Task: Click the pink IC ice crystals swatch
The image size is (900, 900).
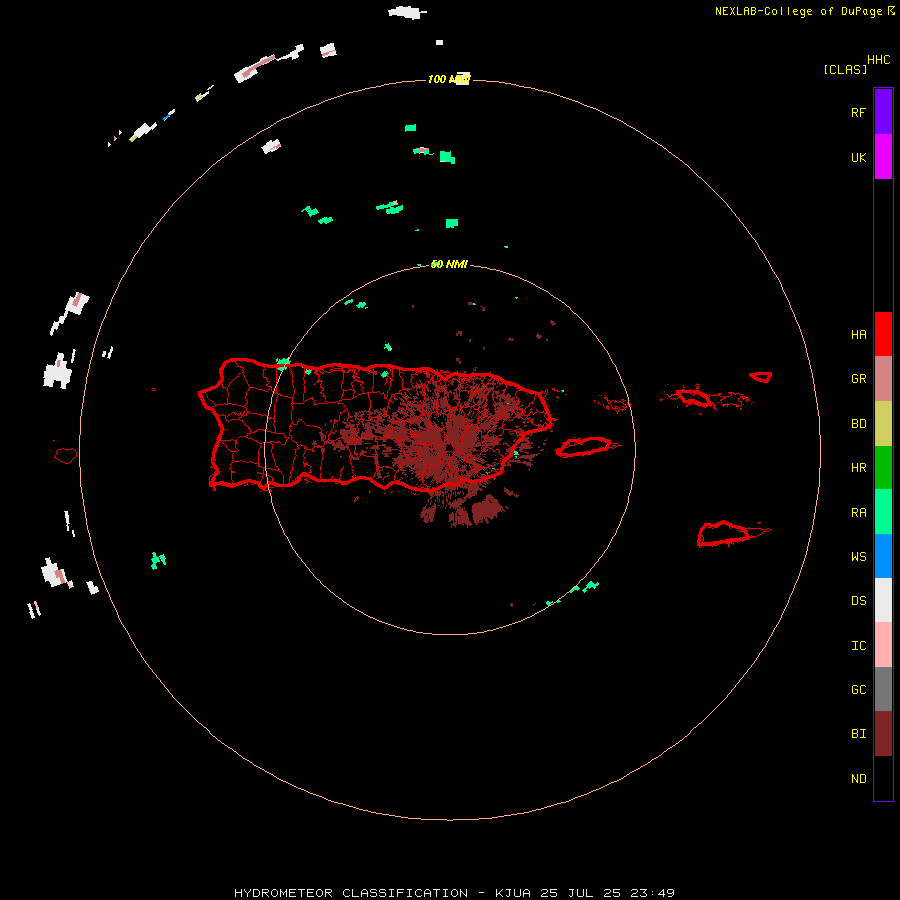Action: 883,645
